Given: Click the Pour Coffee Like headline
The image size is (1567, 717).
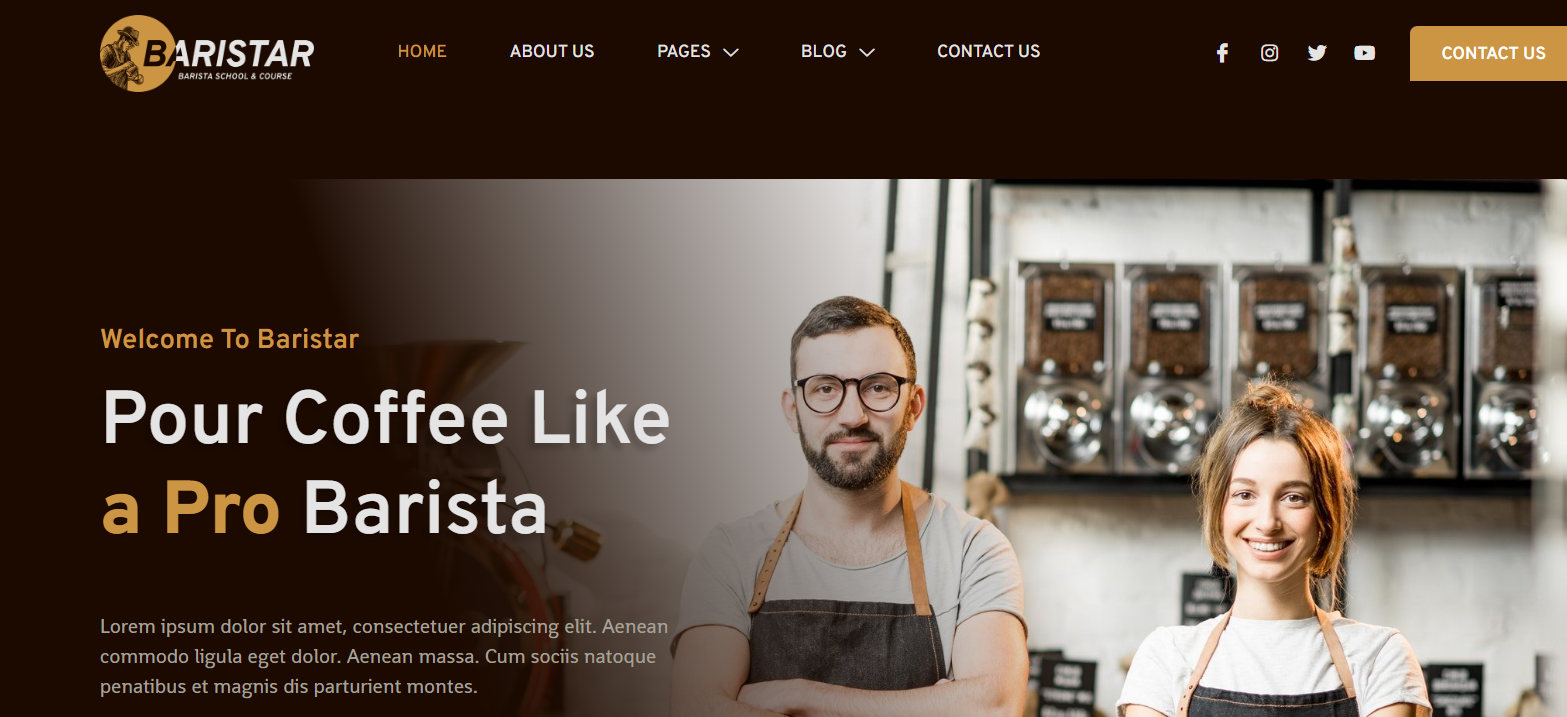Looking at the screenshot, I should (386, 418).
